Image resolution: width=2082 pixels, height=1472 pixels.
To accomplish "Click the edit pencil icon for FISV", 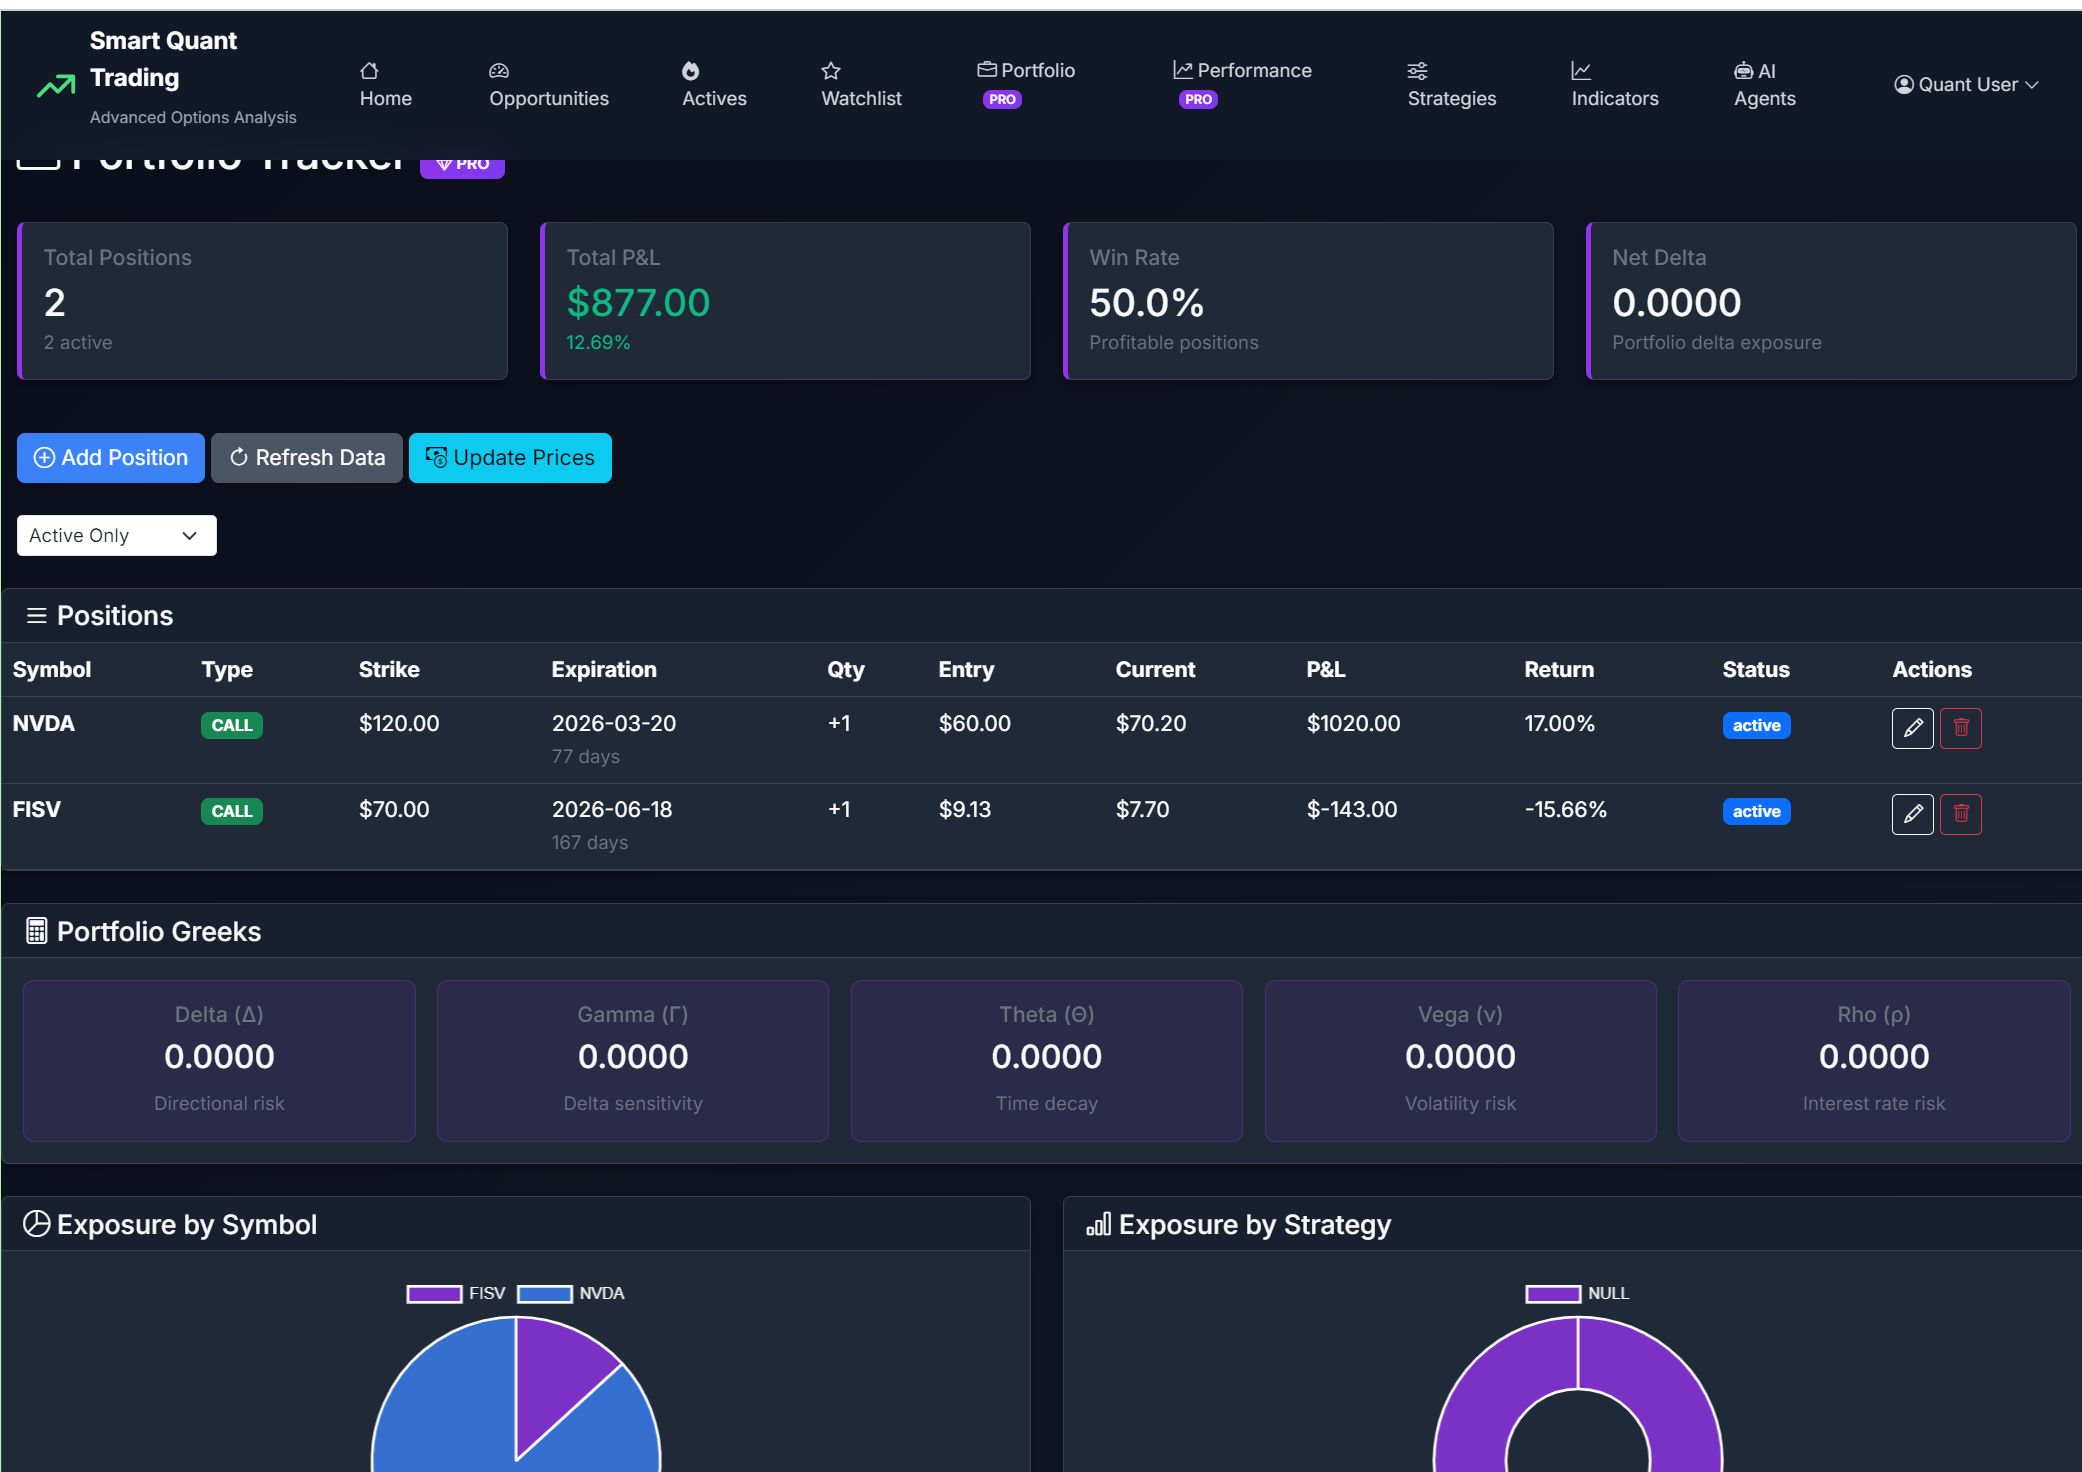I will click(1912, 814).
